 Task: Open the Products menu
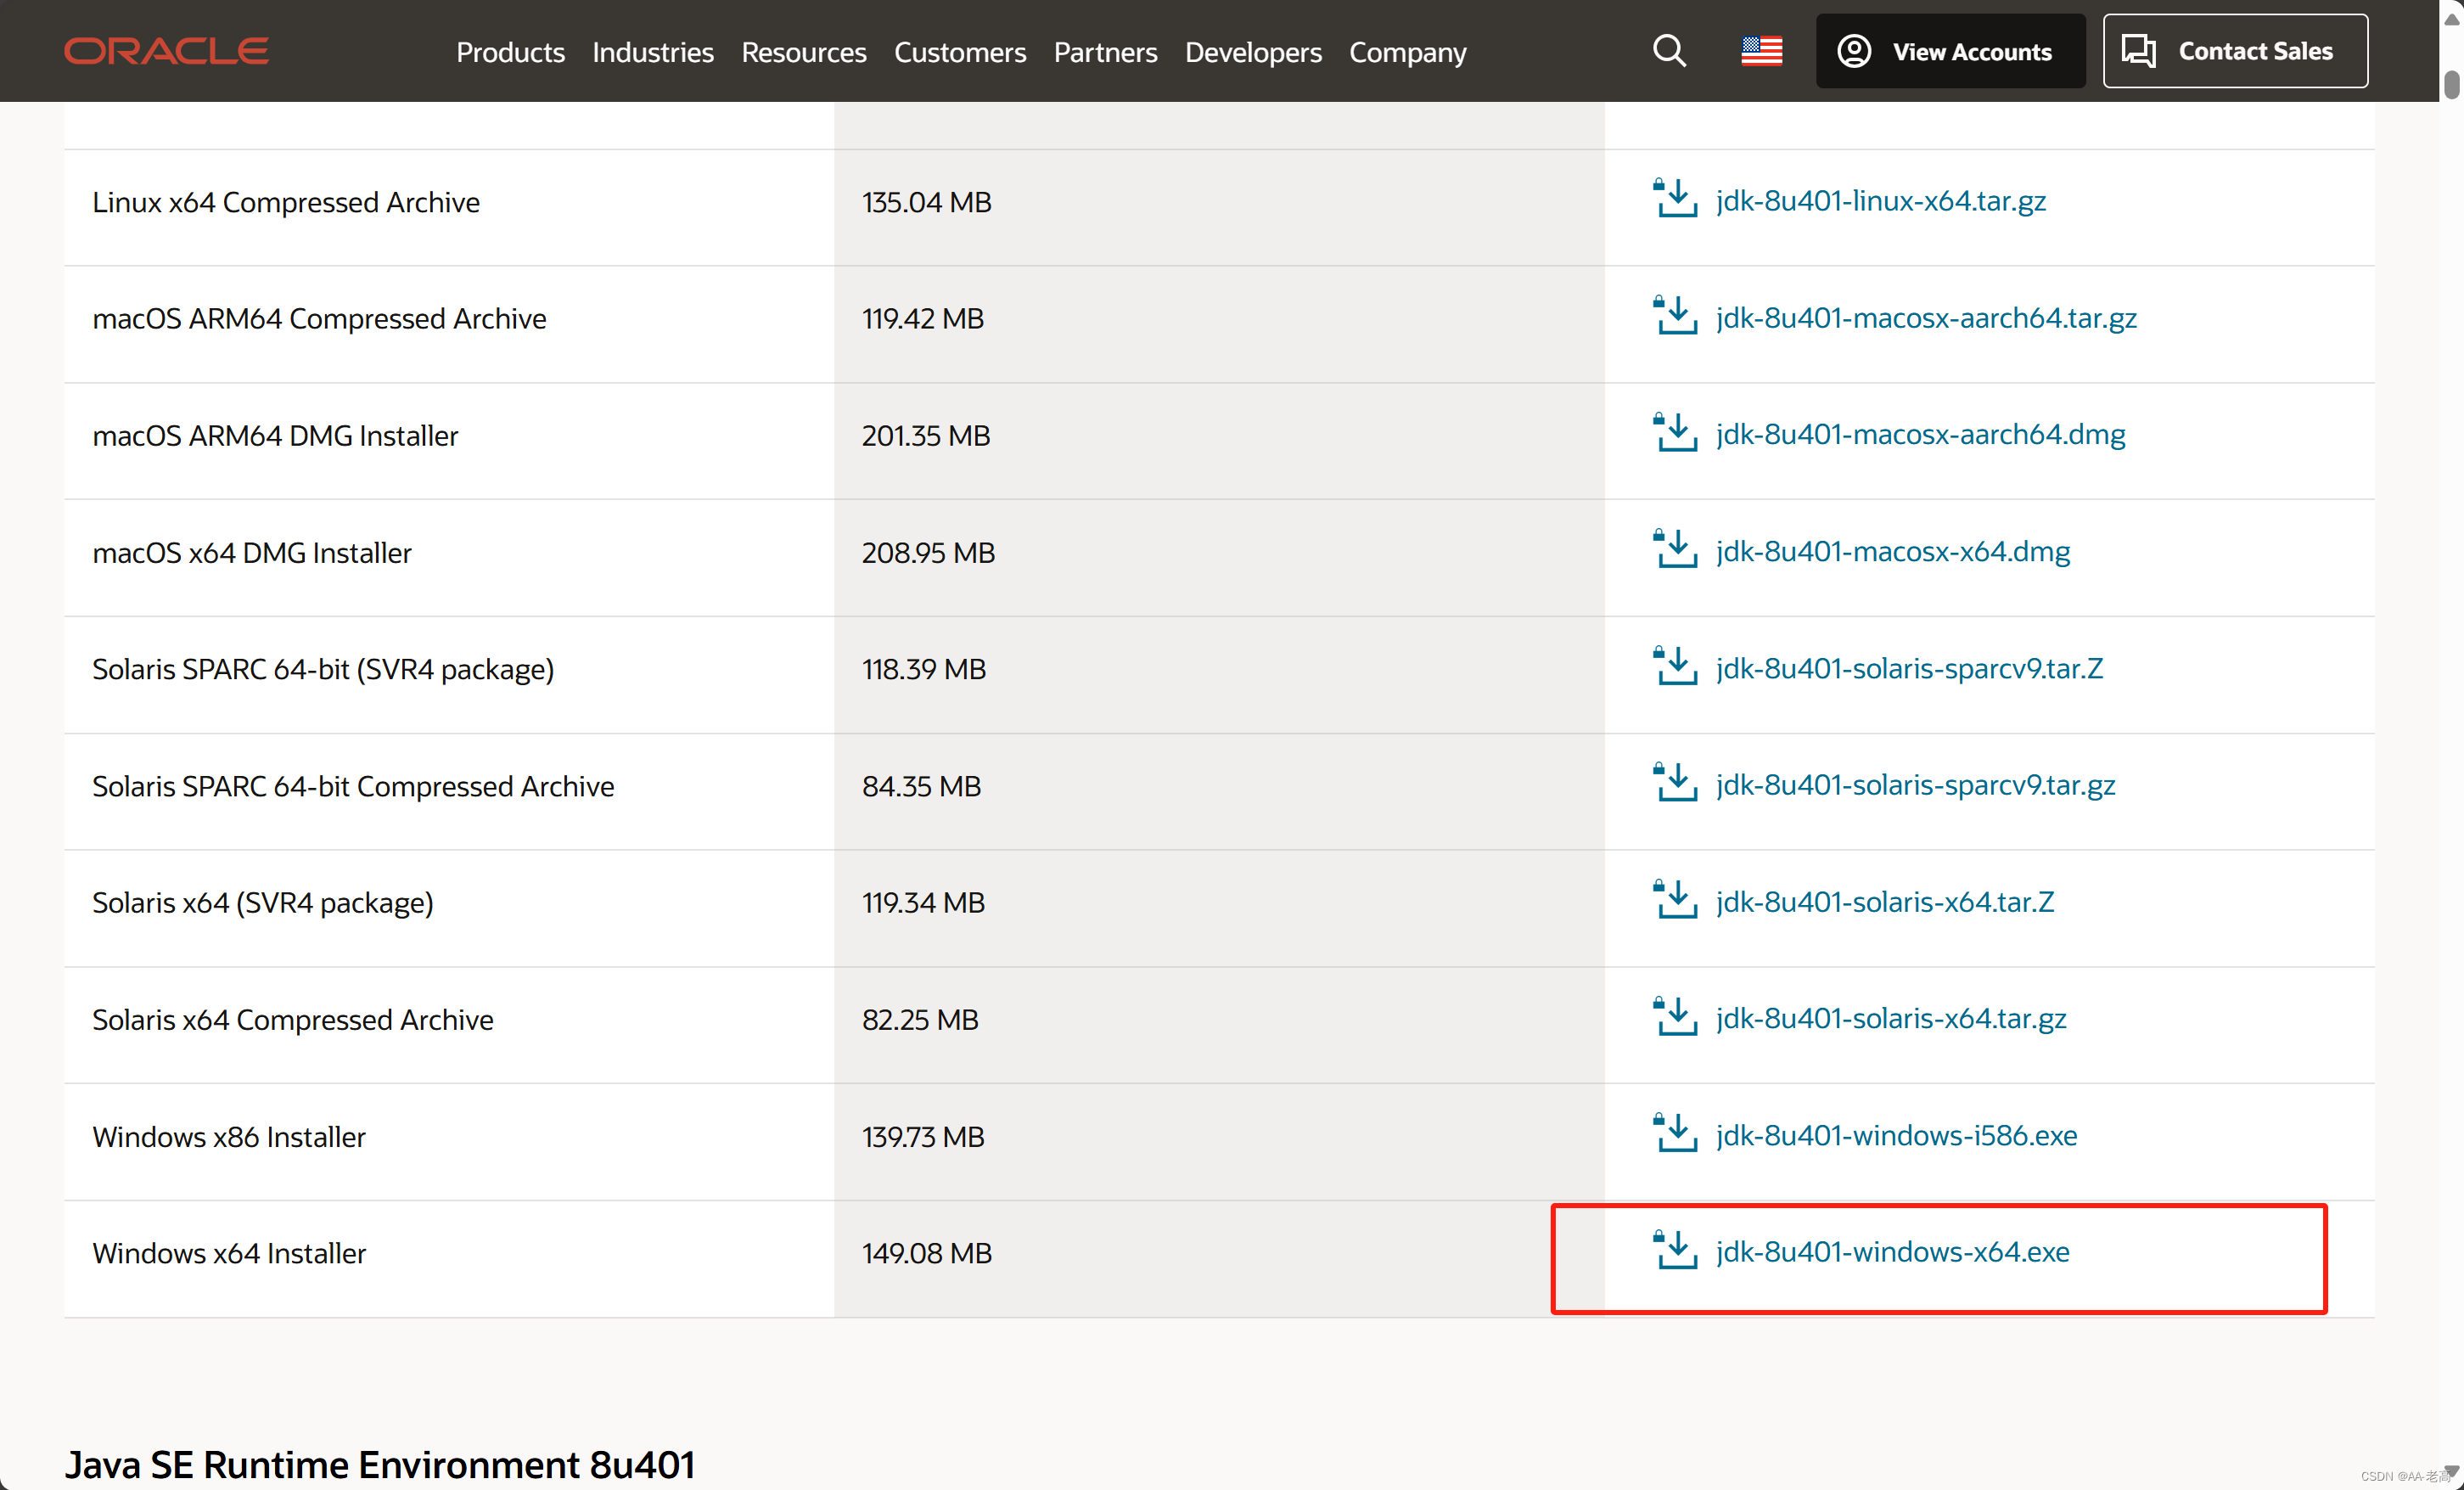510,52
